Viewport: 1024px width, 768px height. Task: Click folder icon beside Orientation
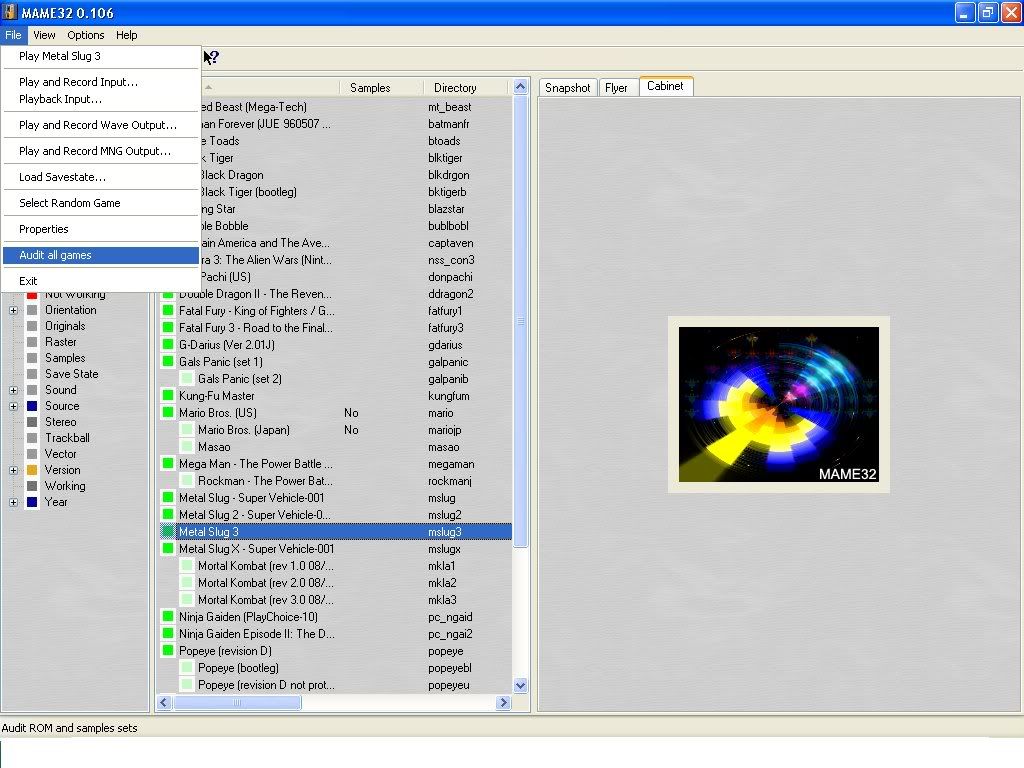(31, 310)
